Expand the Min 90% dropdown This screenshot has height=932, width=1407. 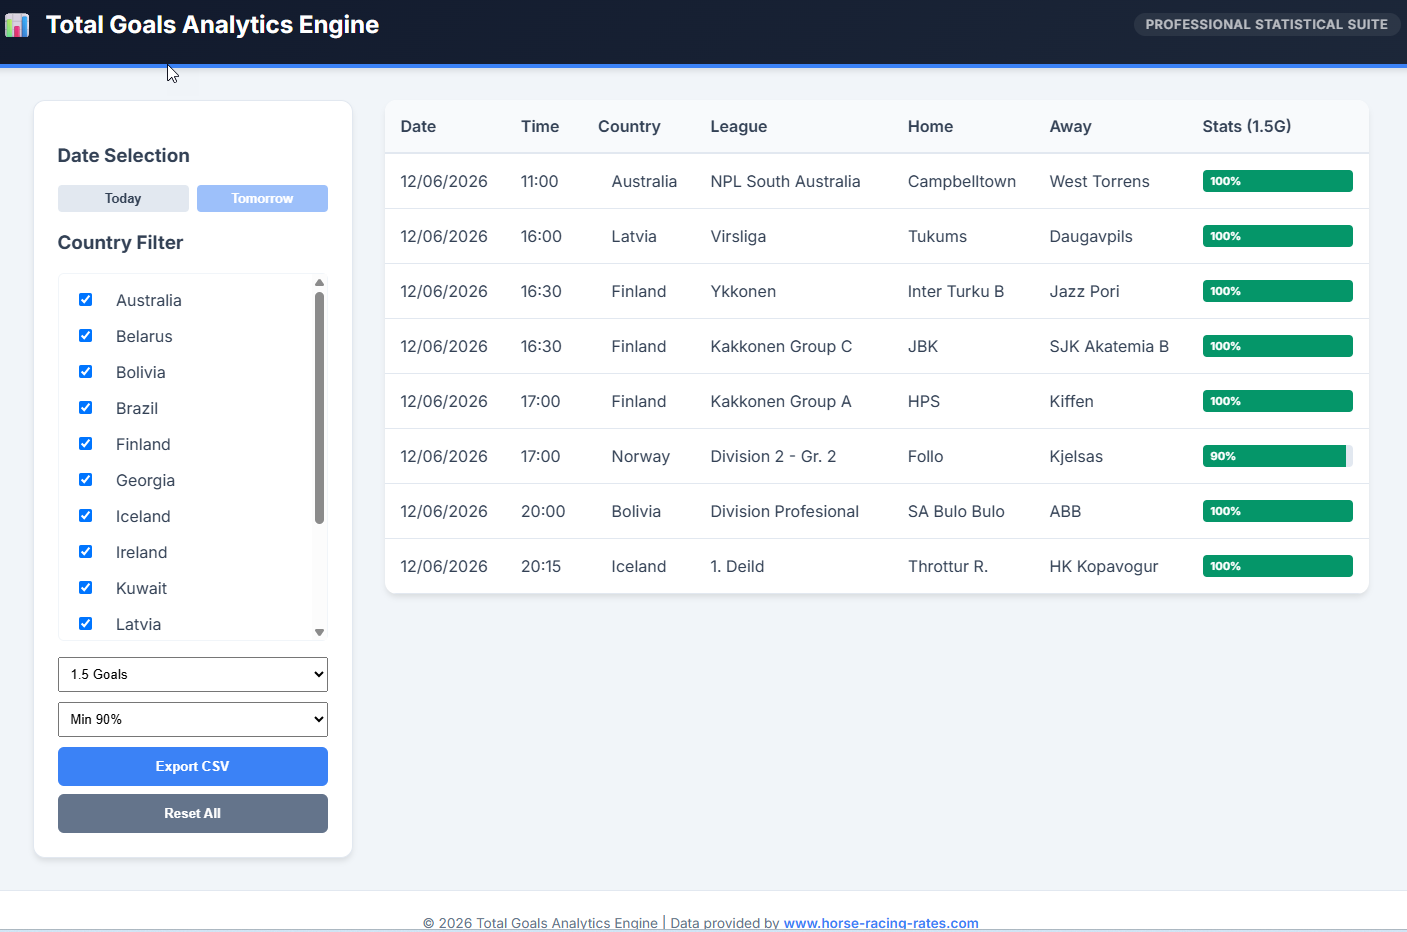pyautogui.click(x=193, y=719)
